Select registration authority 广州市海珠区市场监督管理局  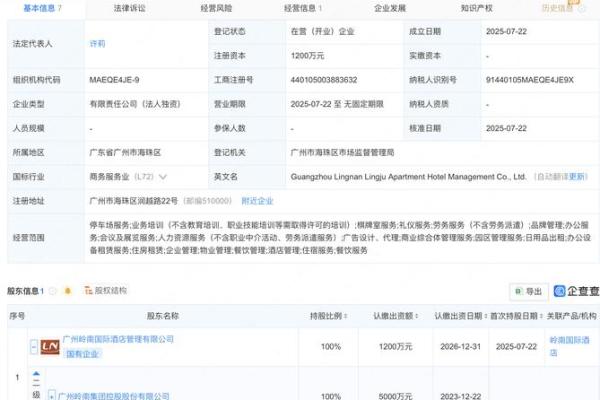coord(342,153)
